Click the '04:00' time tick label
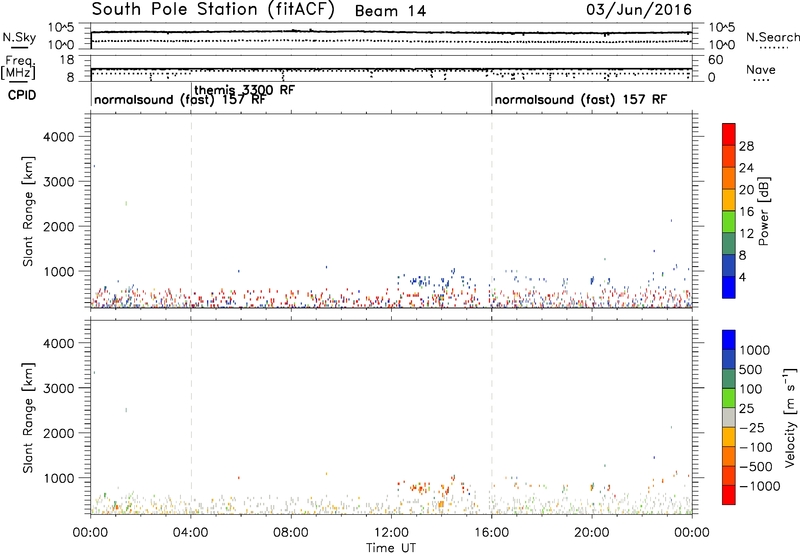This screenshot has width=800, height=554. click(x=191, y=533)
